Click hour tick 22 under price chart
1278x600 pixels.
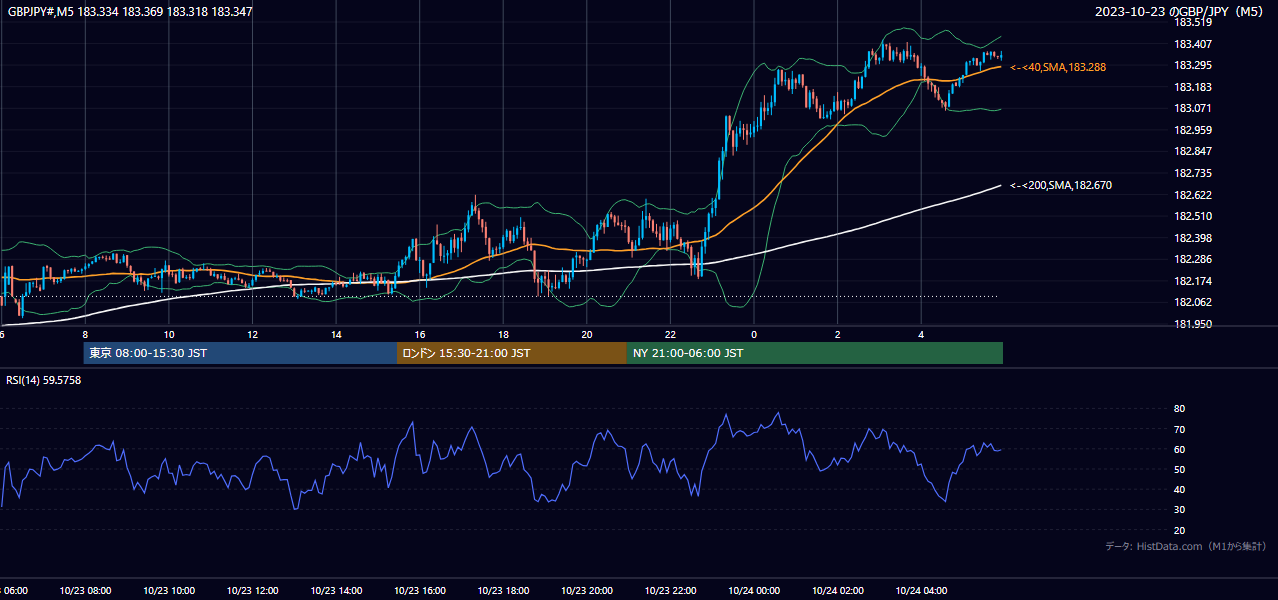click(x=670, y=335)
